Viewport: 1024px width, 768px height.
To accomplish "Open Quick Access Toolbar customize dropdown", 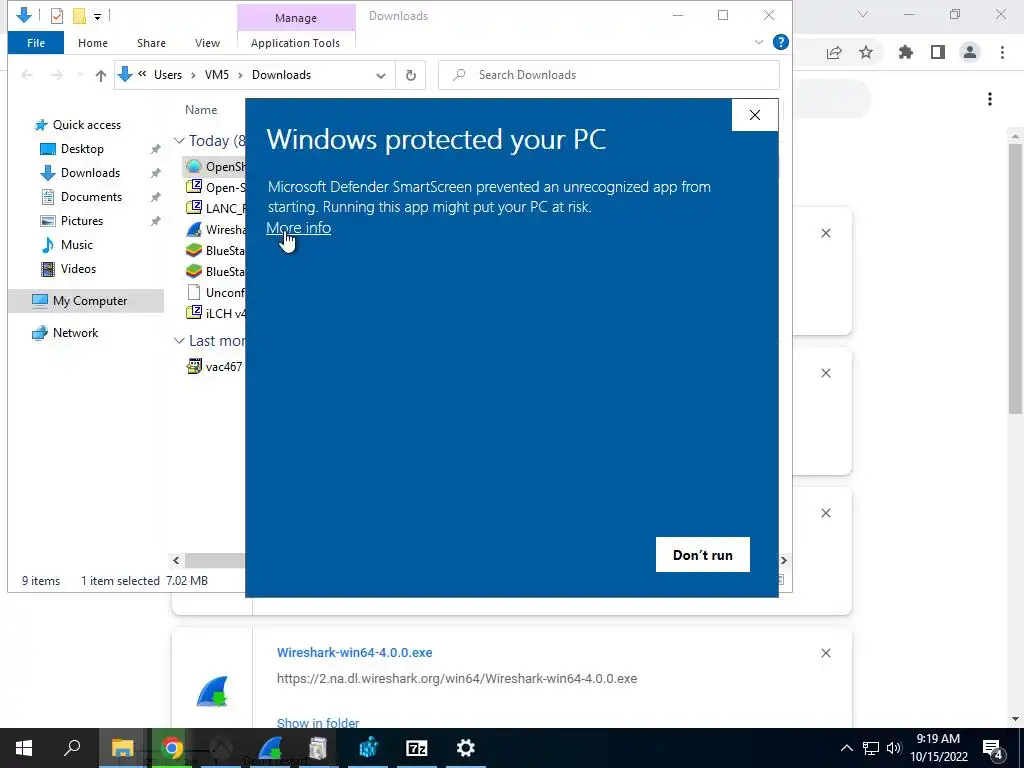I will (97, 16).
